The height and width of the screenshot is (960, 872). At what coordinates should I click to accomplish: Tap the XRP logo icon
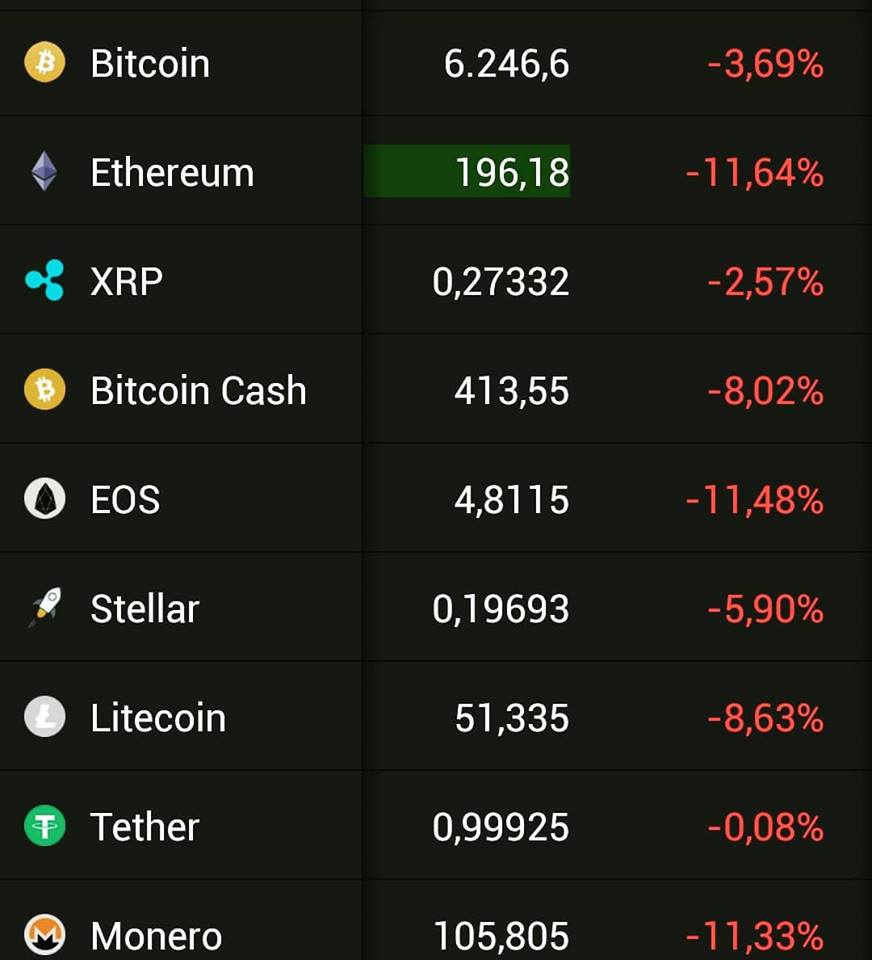(45, 280)
